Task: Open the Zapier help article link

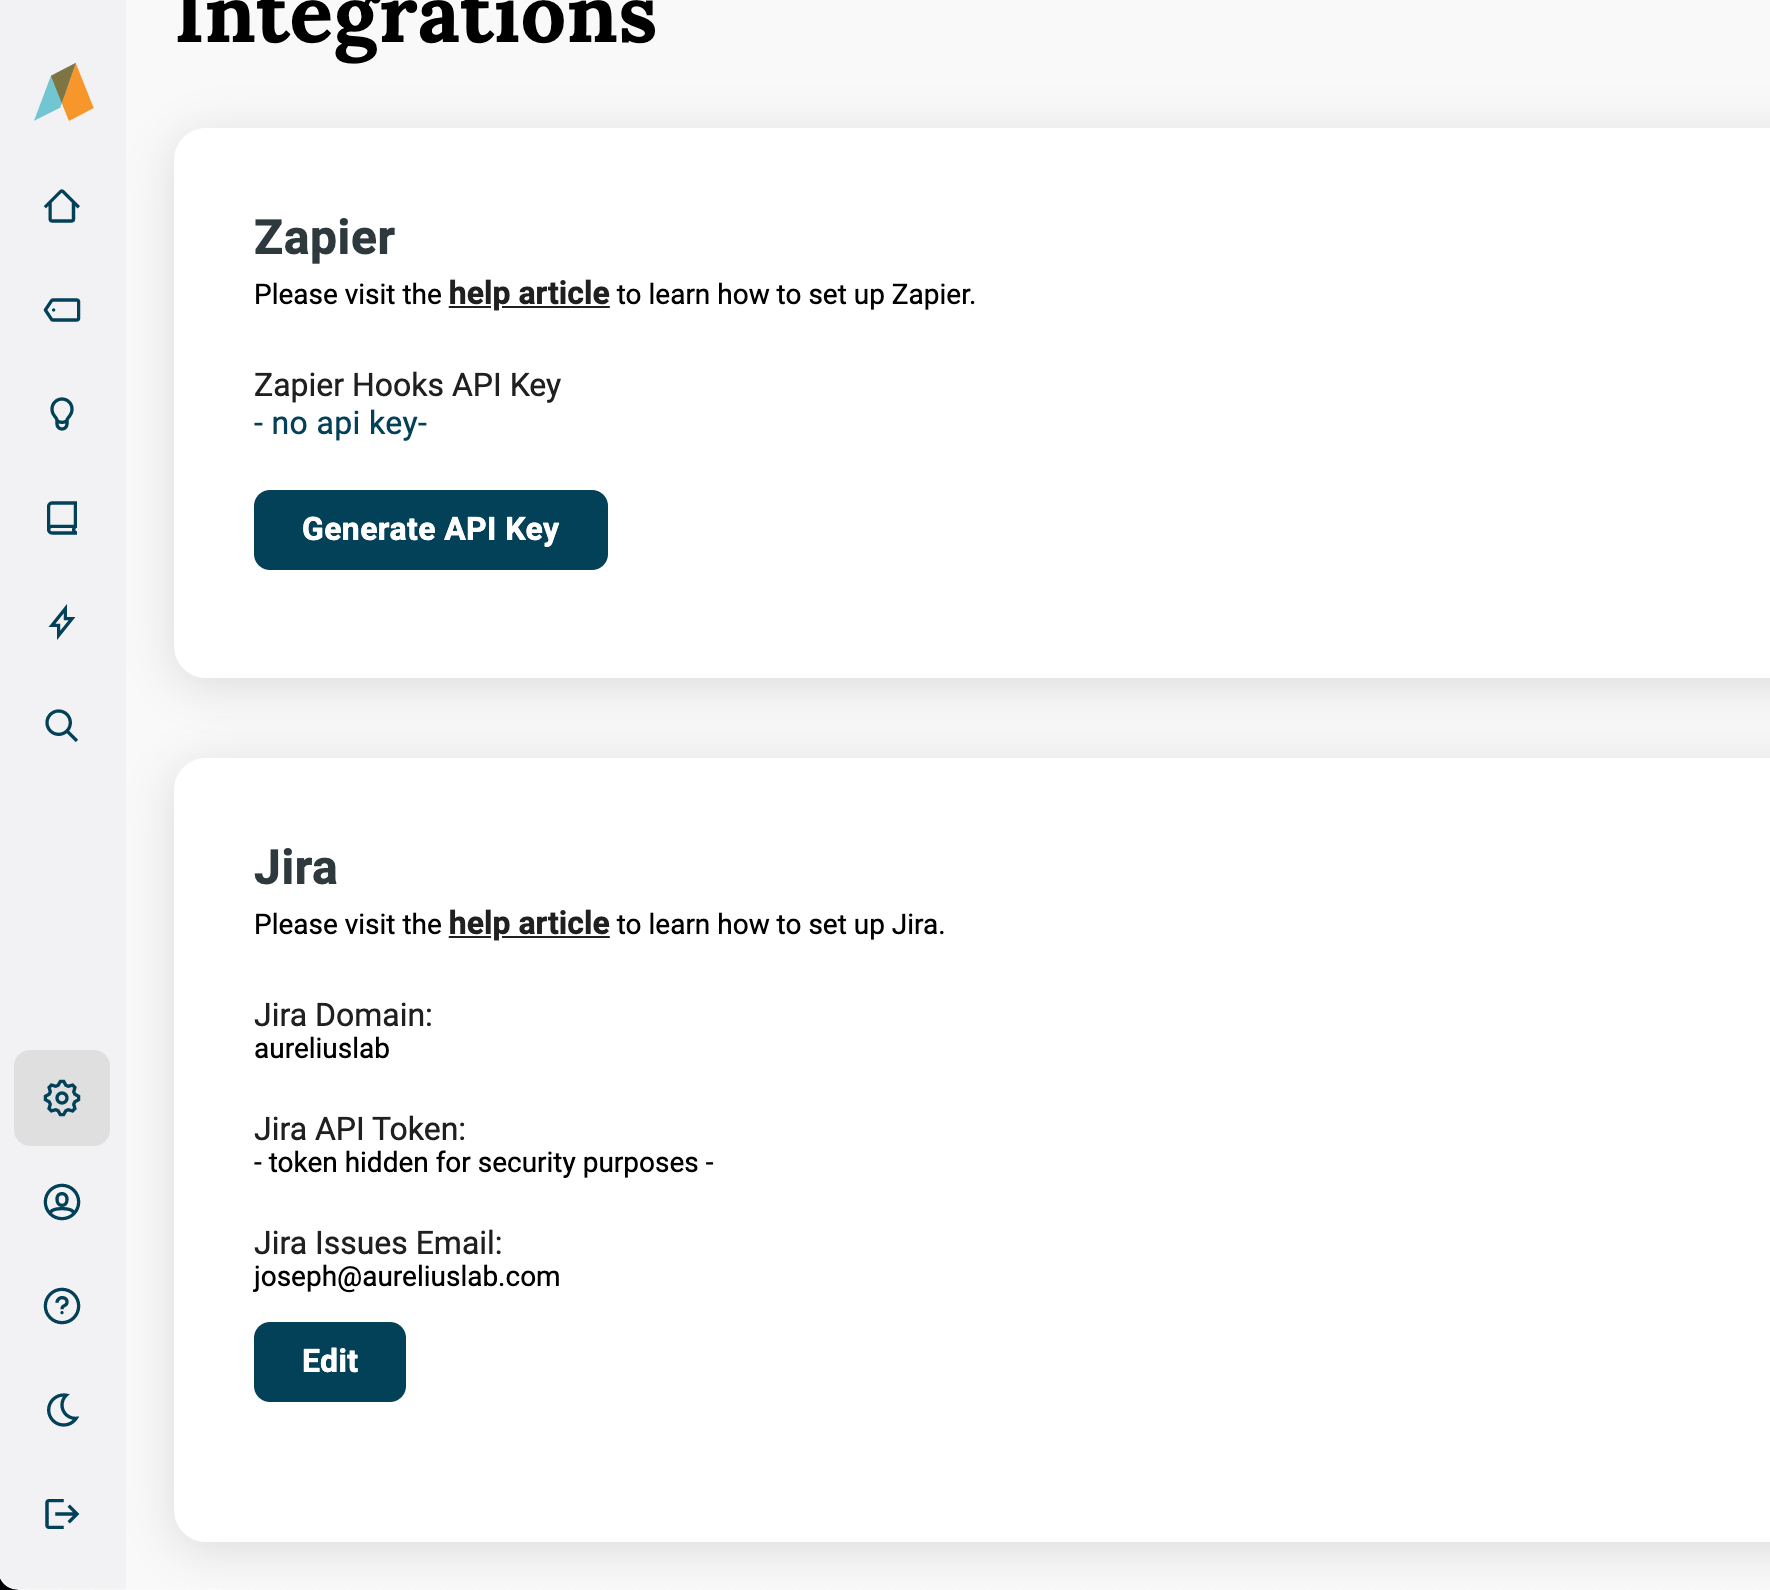Action: 529,294
